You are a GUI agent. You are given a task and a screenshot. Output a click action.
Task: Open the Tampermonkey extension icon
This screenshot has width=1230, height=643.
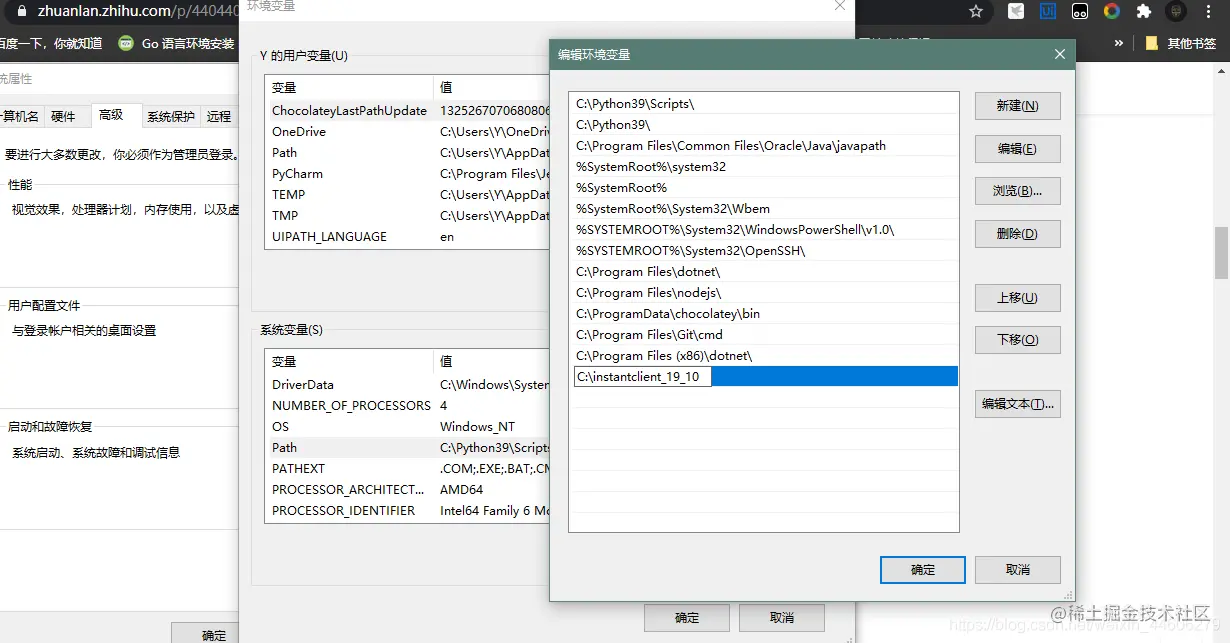[1080, 12]
